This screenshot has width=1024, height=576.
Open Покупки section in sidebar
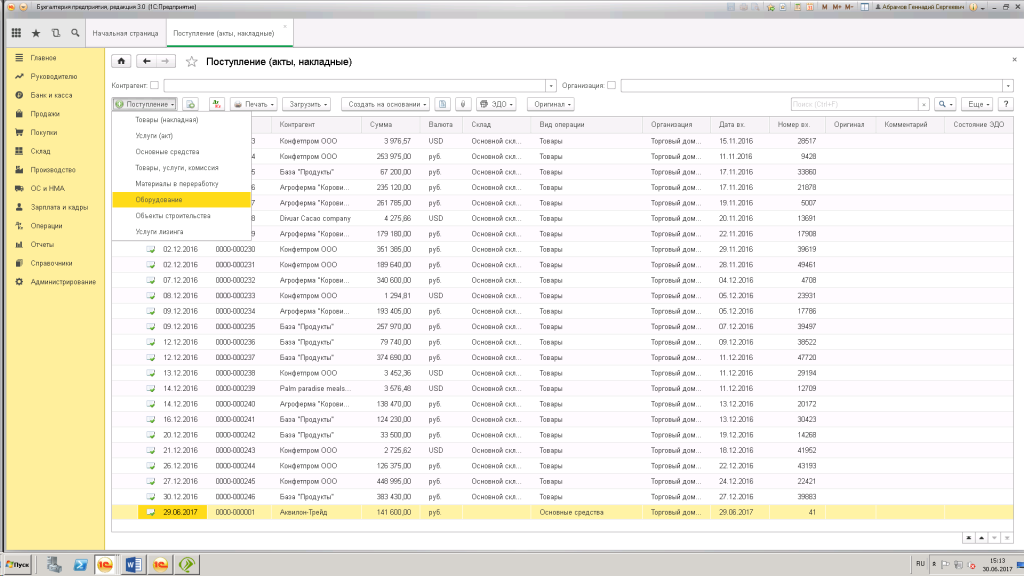[x=43, y=133]
